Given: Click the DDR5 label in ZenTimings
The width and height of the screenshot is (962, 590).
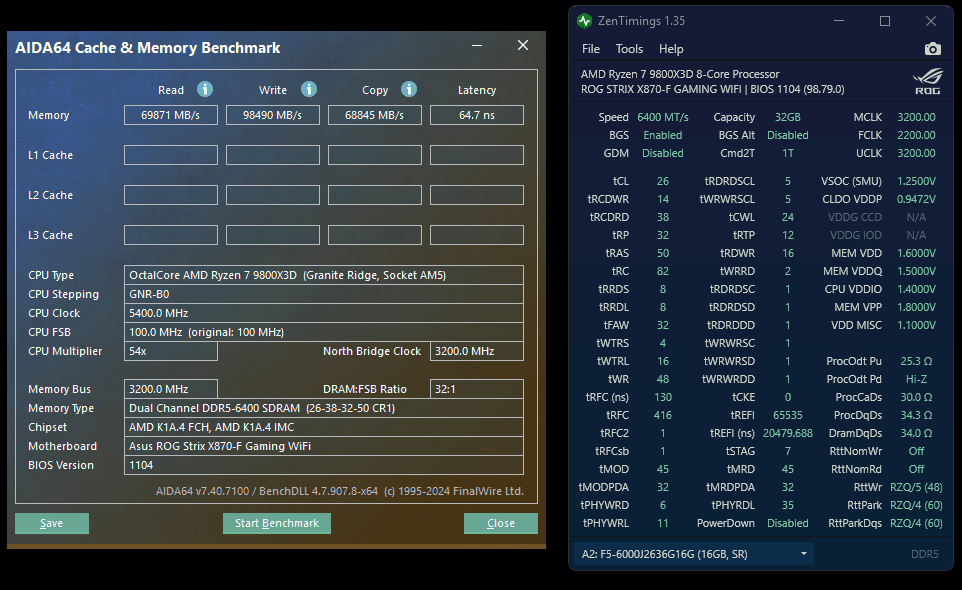Looking at the screenshot, I should 925,554.
